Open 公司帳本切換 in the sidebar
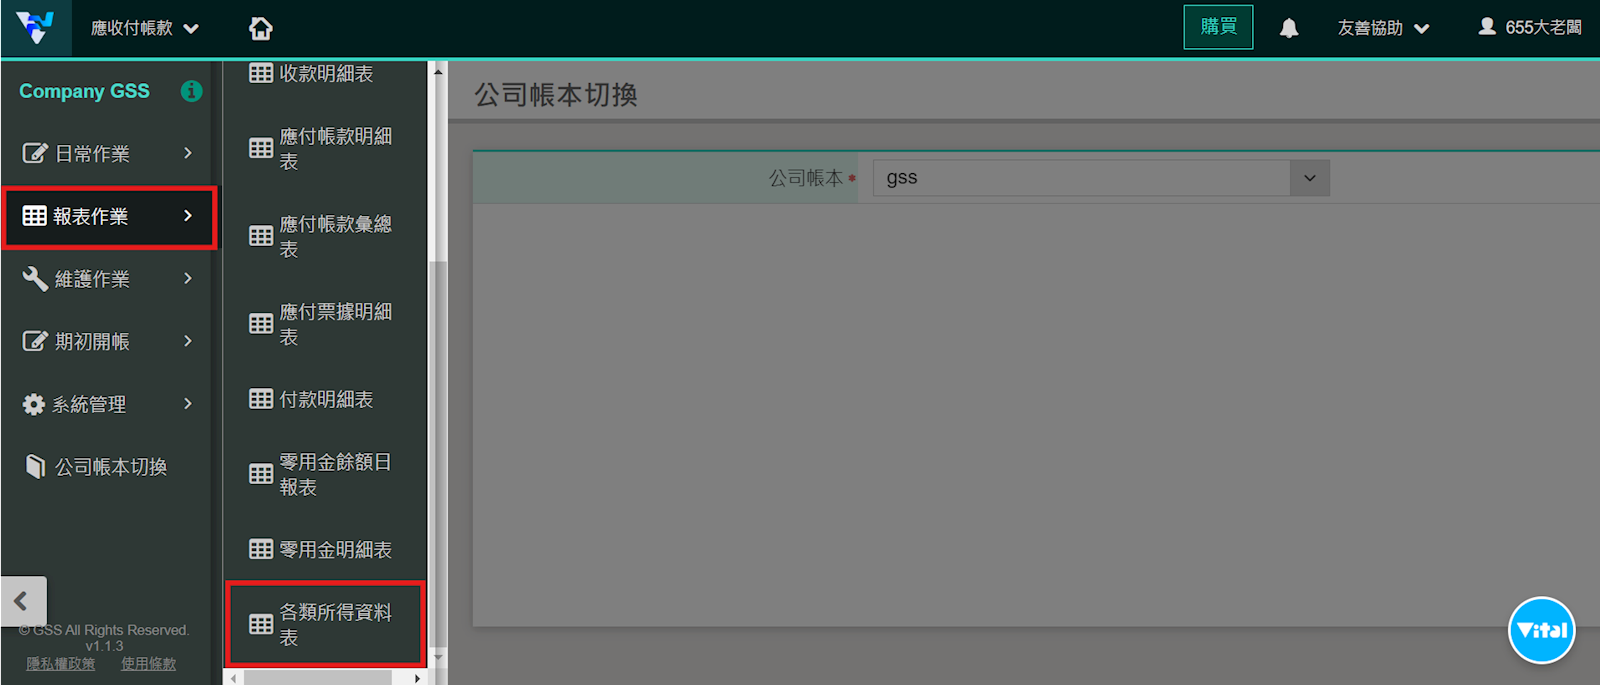This screenshot has width=1600, height=685. [110, 467]
